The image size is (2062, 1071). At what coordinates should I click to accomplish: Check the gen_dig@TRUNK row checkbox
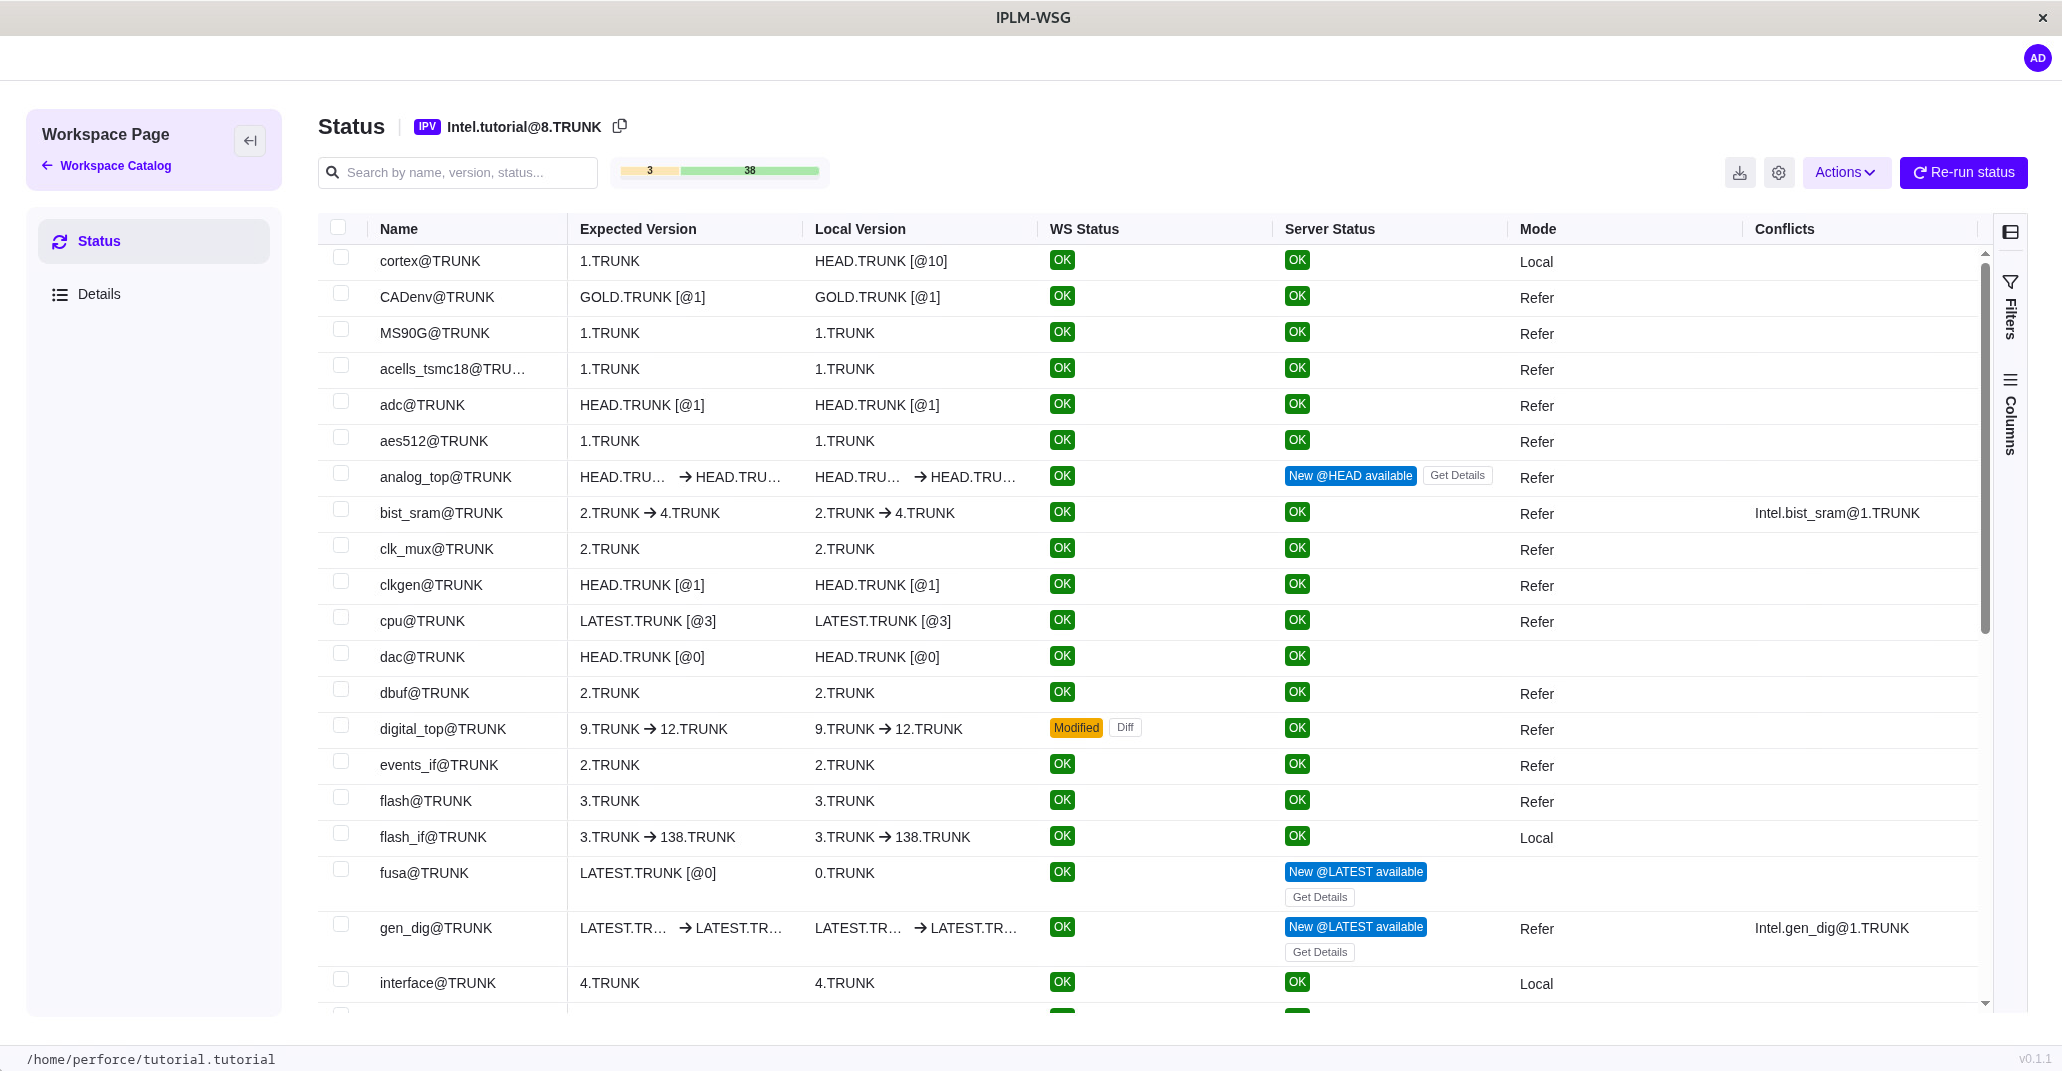click(x=341, y=924)
